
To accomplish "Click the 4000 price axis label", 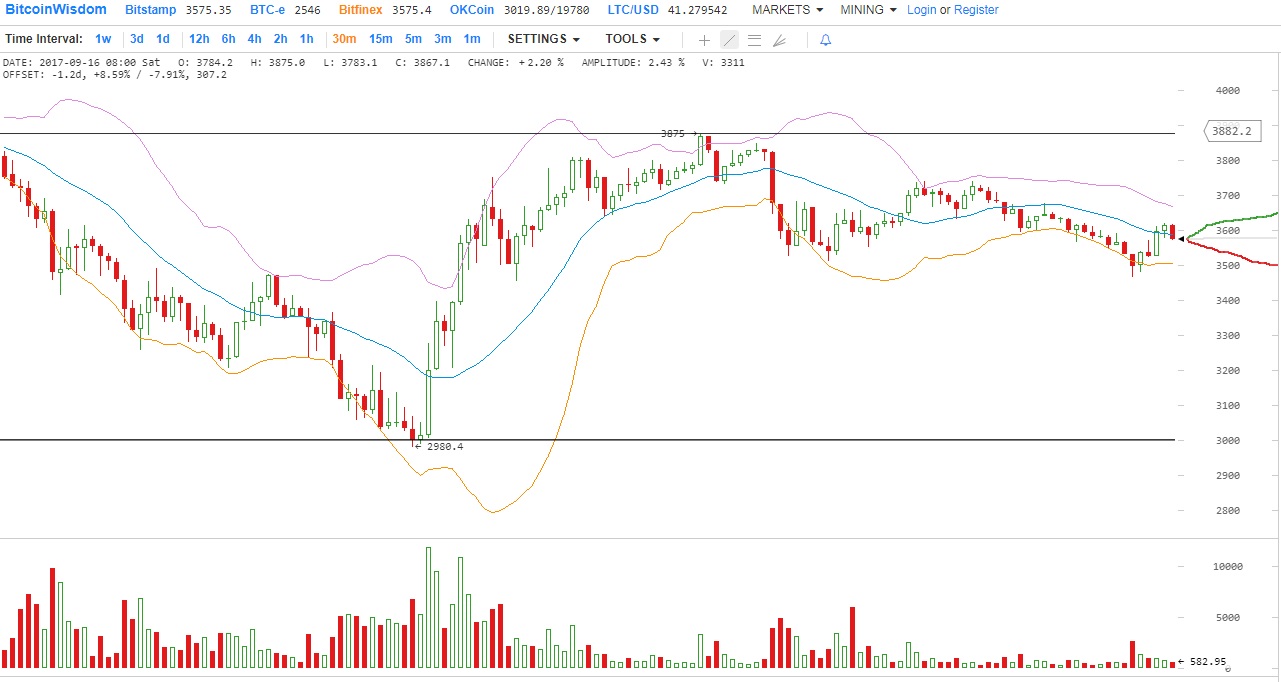I will 1227,91.
